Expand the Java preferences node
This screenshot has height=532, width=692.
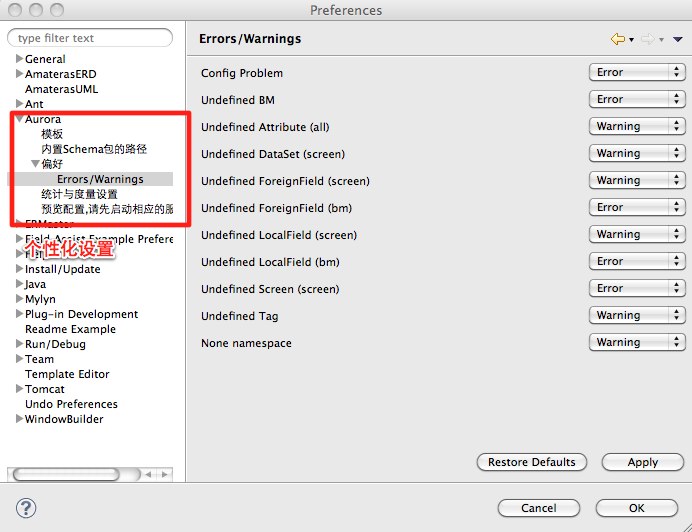click(x=19, y=284)
